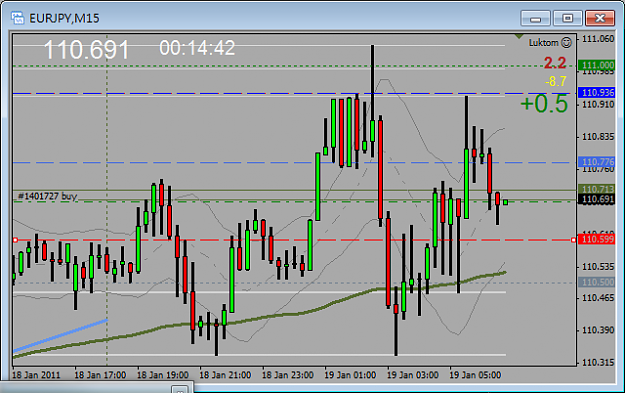This screenshot has height=393, width=625.
Task: Click the 00:14:42 candle countdown timer
Action: tap(197, 48)
